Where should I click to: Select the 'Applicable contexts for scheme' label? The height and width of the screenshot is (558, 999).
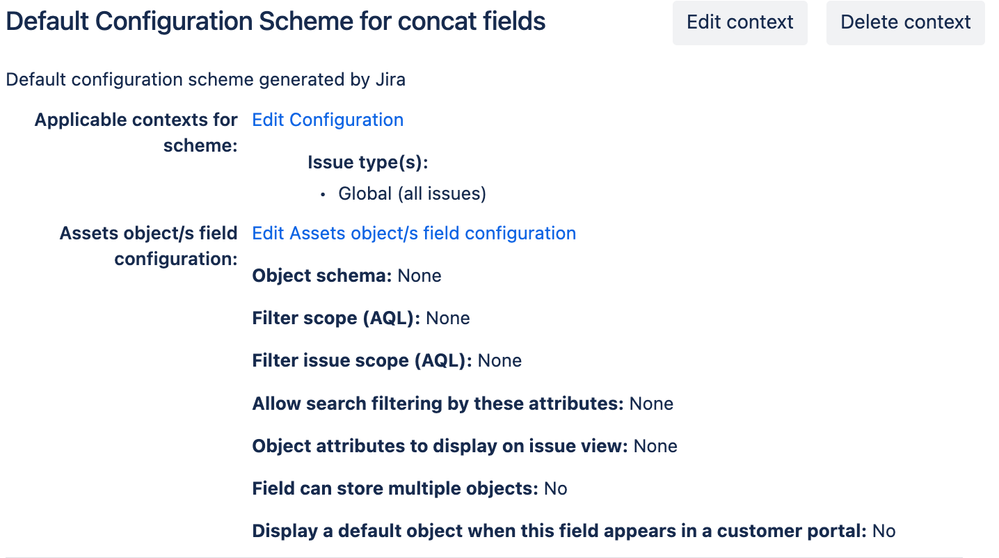click(136, 132)
